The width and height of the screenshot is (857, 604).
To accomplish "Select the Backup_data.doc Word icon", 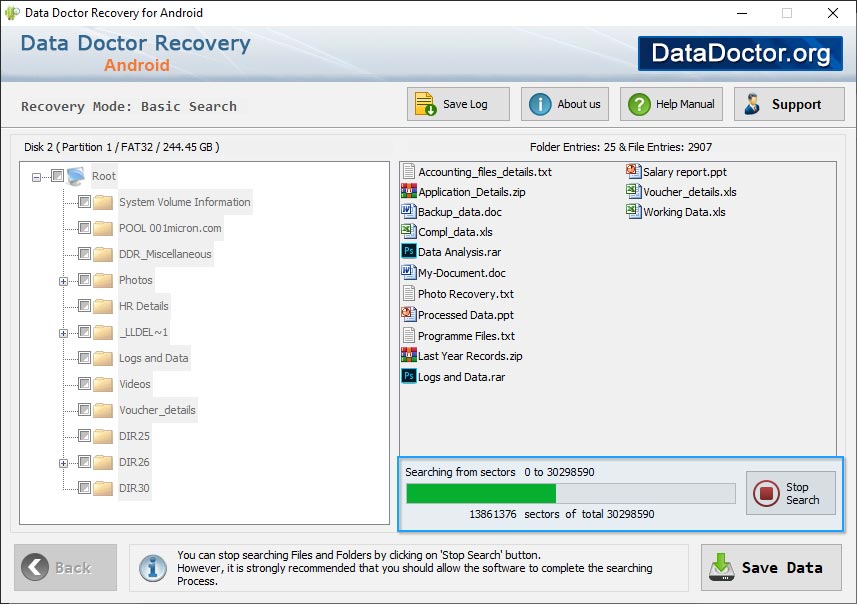I will coord(409,211).
